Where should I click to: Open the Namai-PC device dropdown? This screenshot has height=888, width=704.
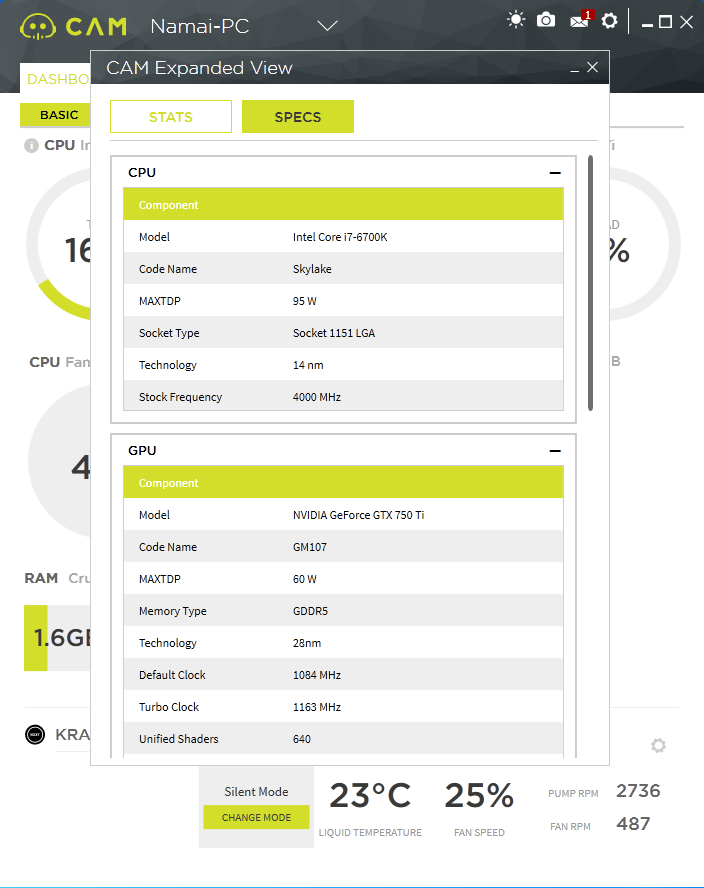click(327, 26)
